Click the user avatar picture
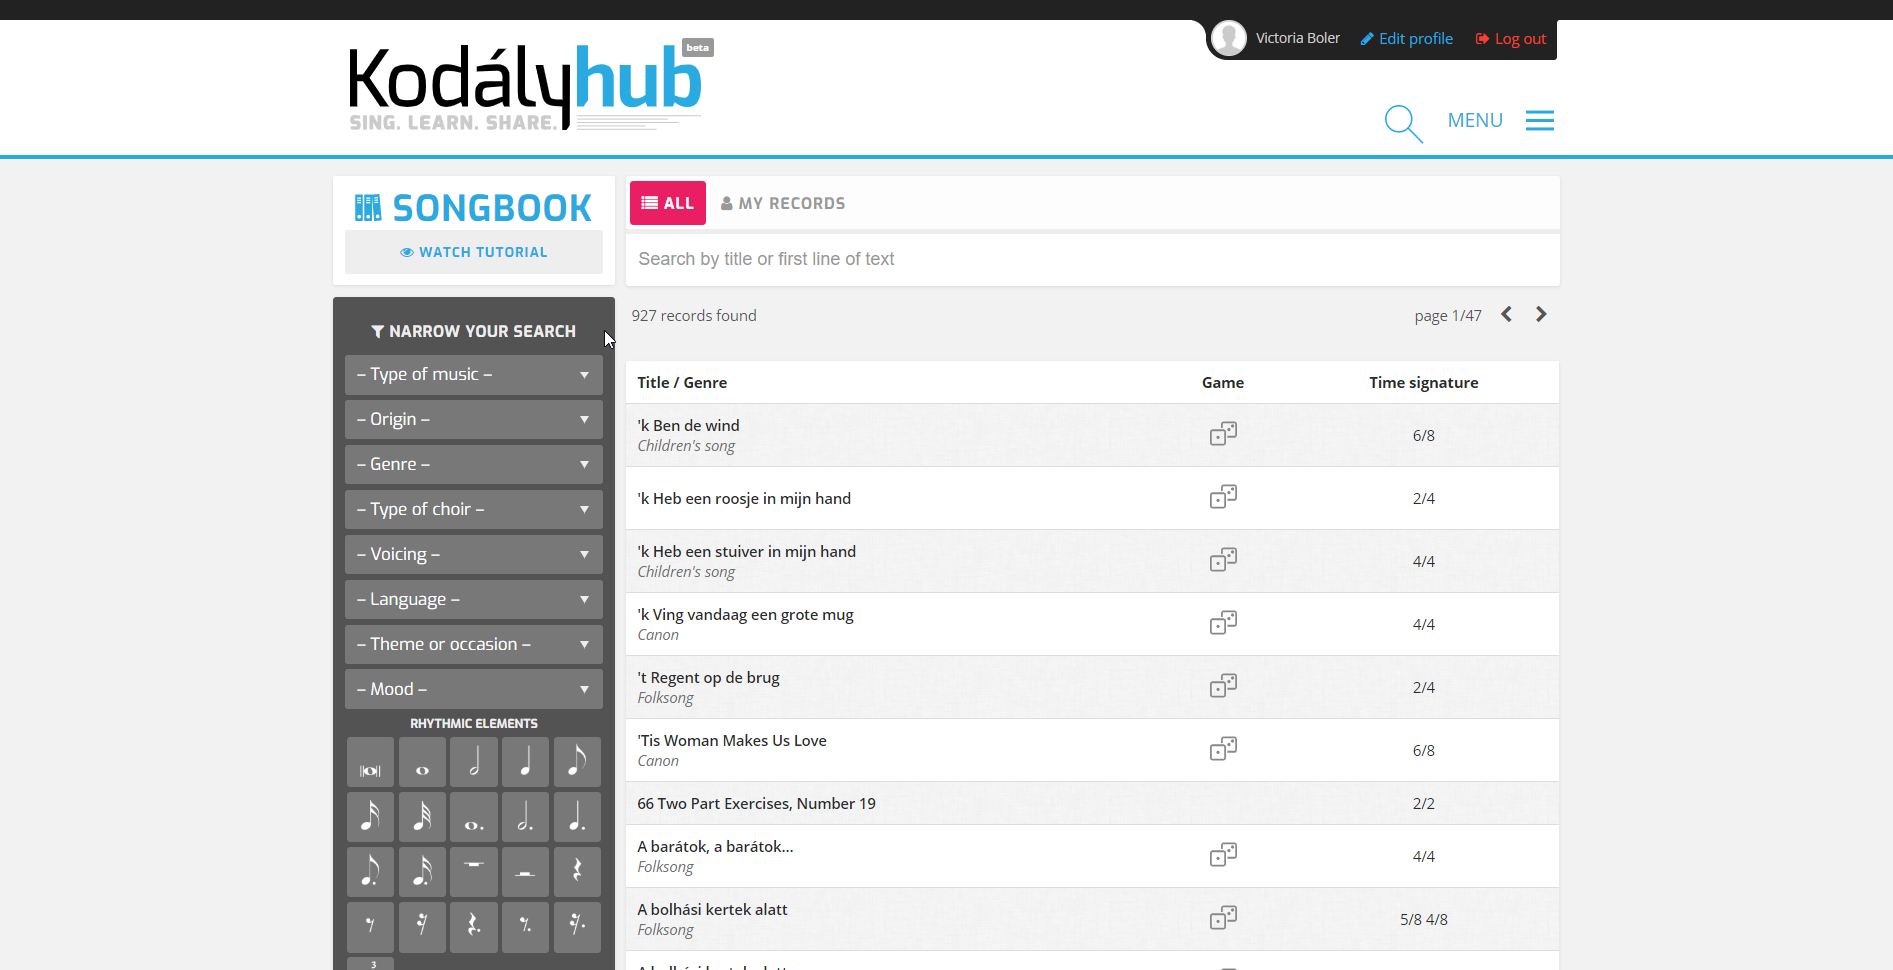This screenshot has height=970, width=1893. (1229, 38)
